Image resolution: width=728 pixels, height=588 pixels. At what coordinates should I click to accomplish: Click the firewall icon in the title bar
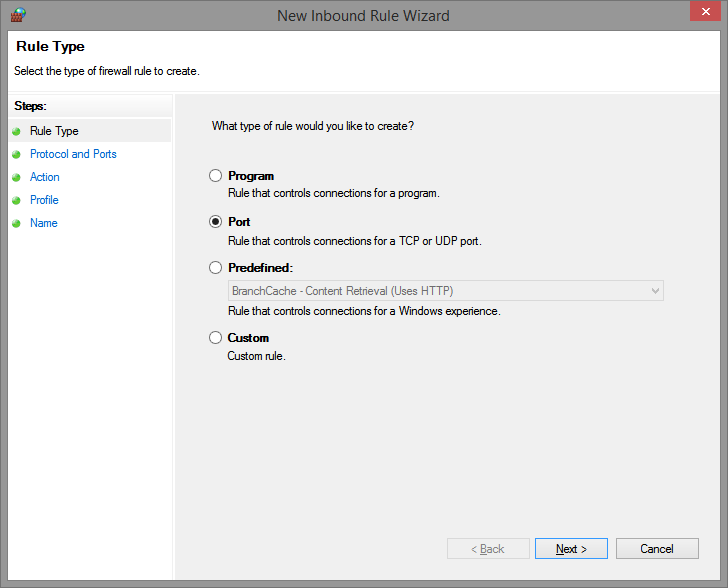[17, 15]
